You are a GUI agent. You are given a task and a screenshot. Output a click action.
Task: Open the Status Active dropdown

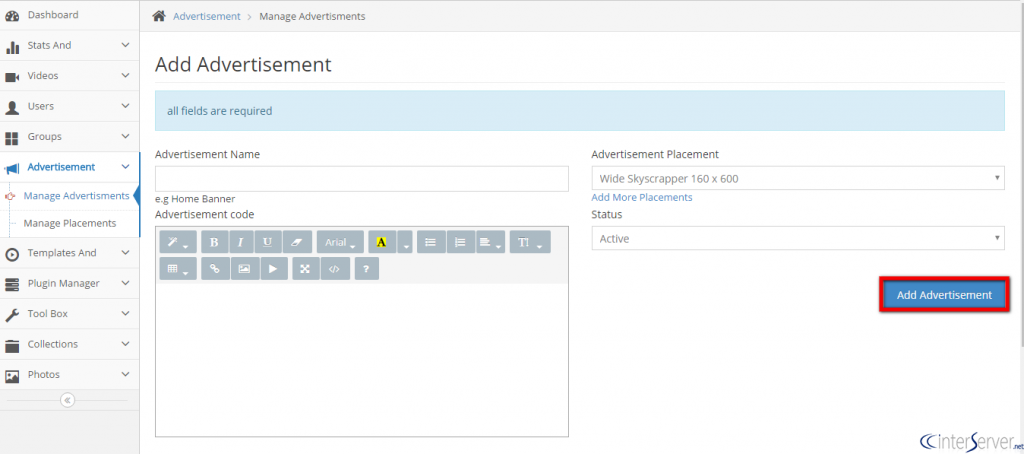798,238
